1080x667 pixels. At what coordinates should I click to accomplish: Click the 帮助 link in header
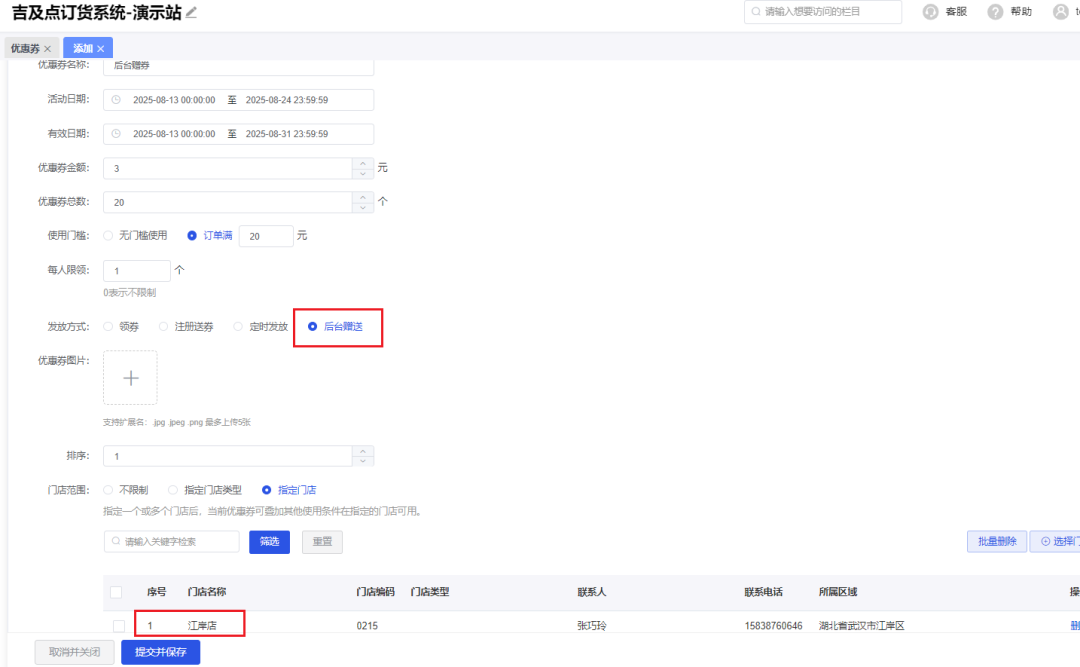pyautogui.click(x=1021, y=12)
